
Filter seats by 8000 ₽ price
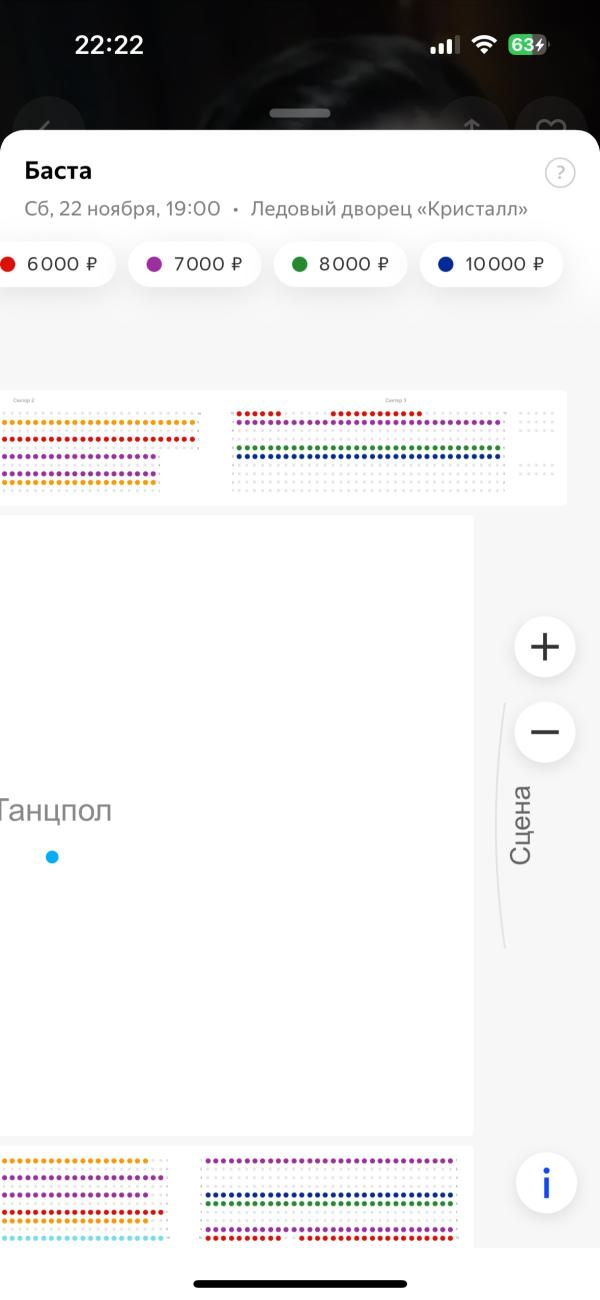click(x=340, y=265)
